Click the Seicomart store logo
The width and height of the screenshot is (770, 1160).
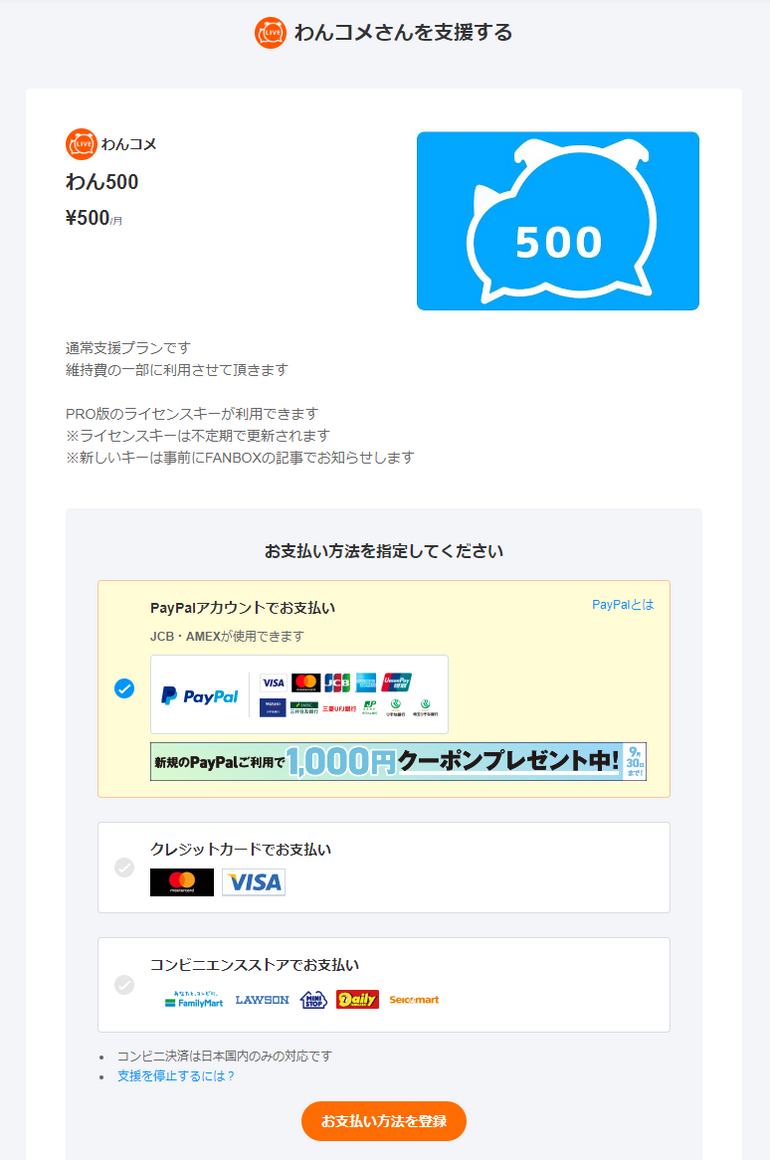click(x=414, y=999)
